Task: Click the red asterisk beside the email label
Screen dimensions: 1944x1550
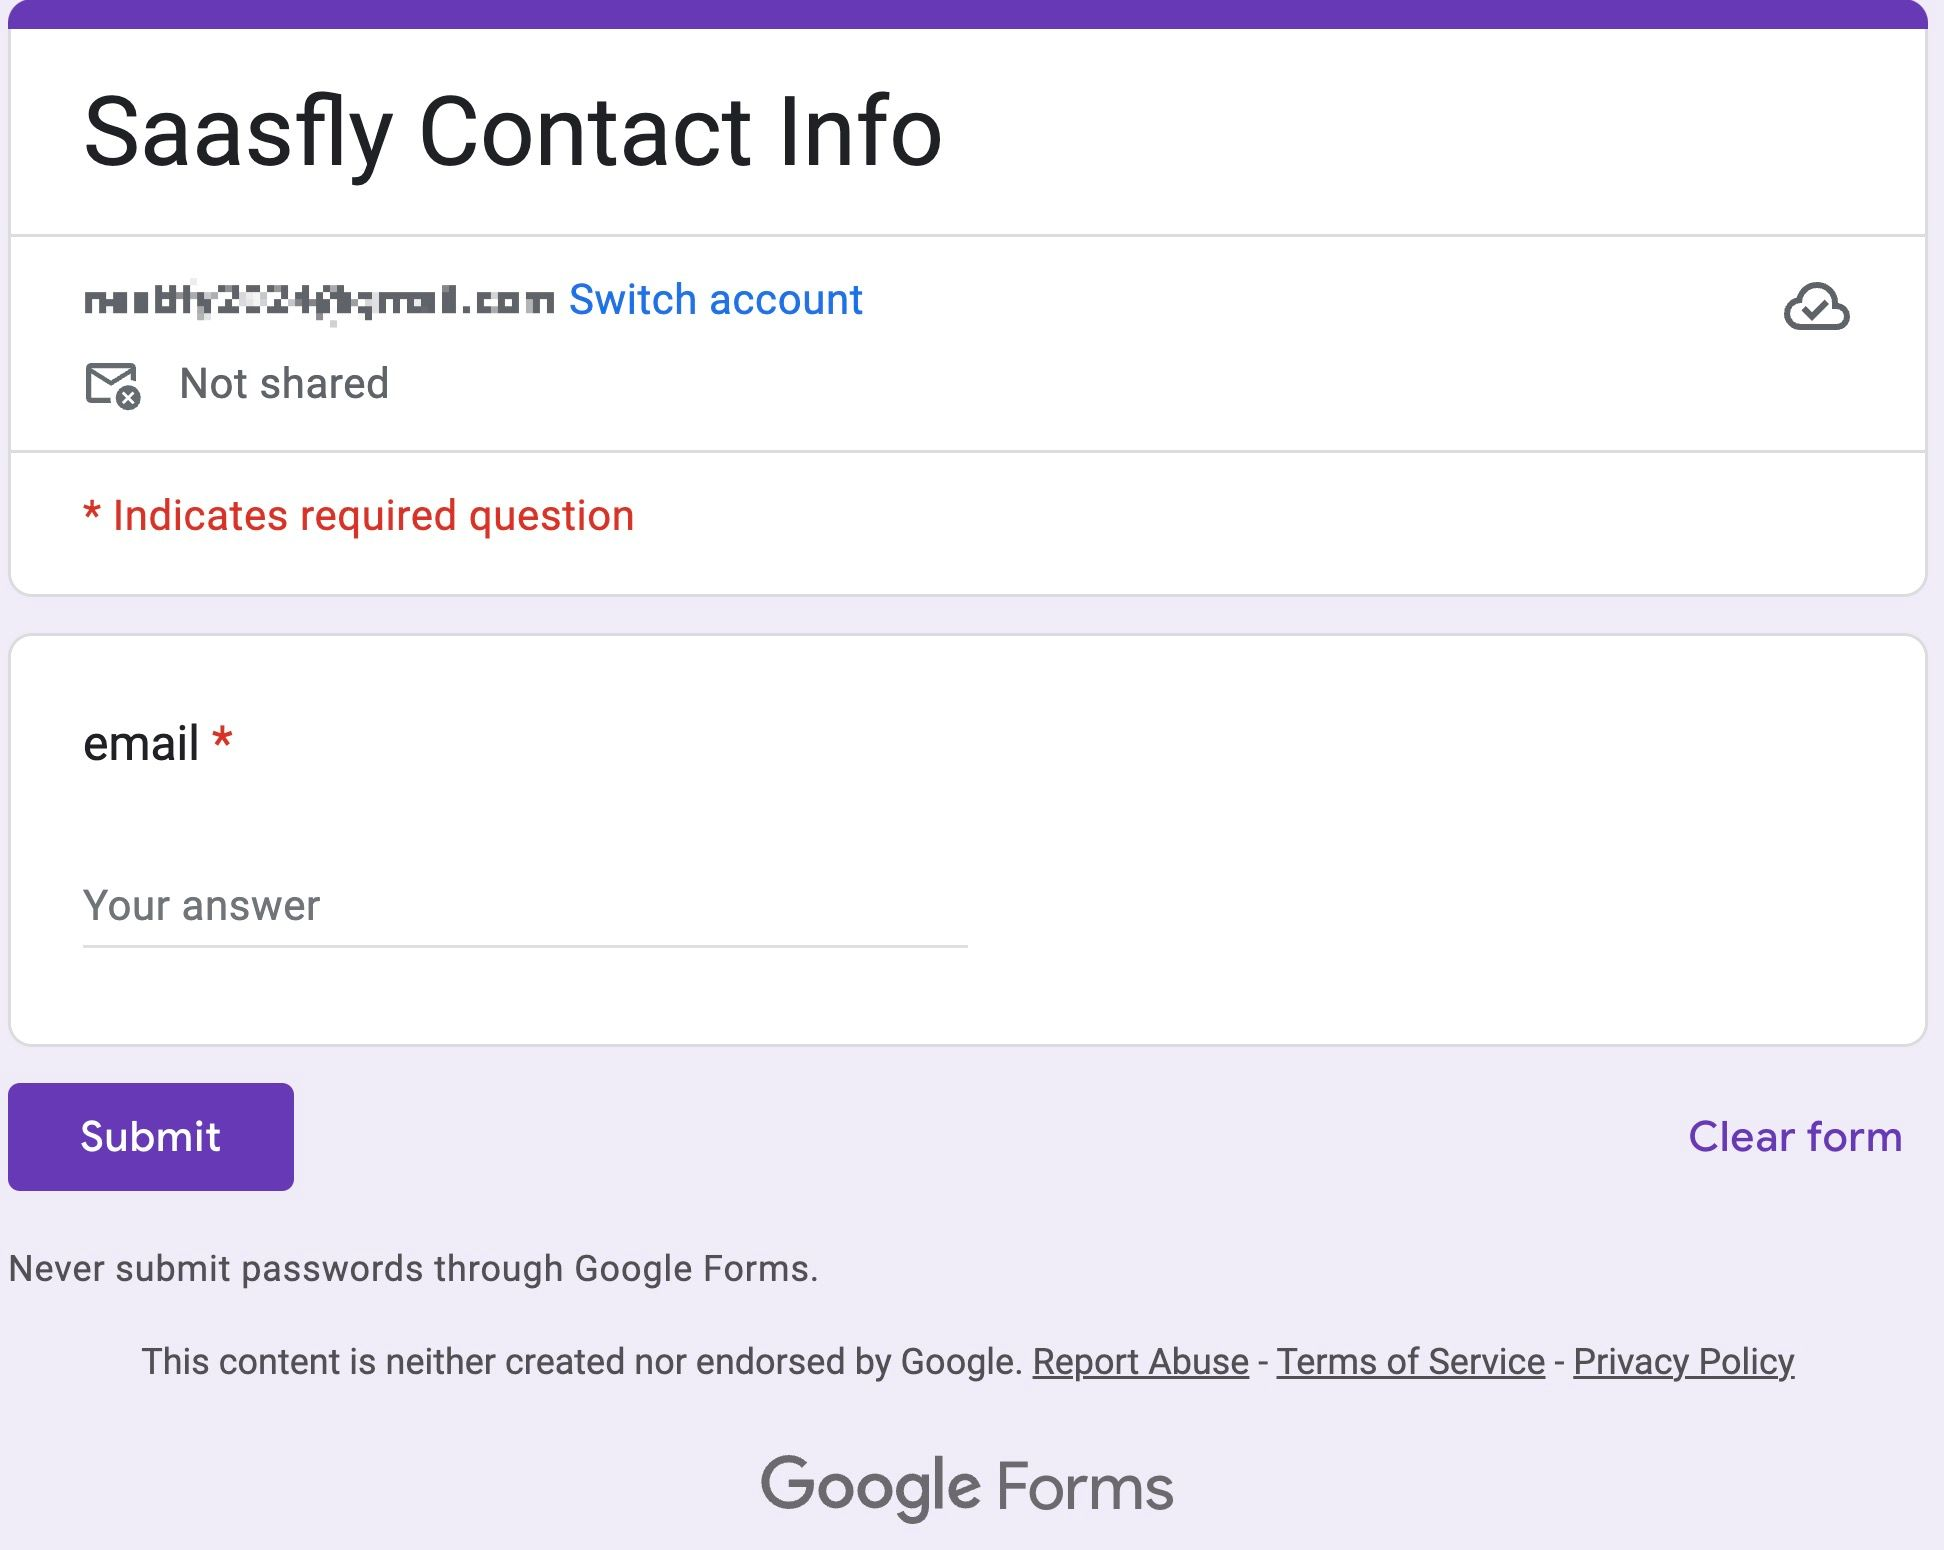Action: [222, 741]
